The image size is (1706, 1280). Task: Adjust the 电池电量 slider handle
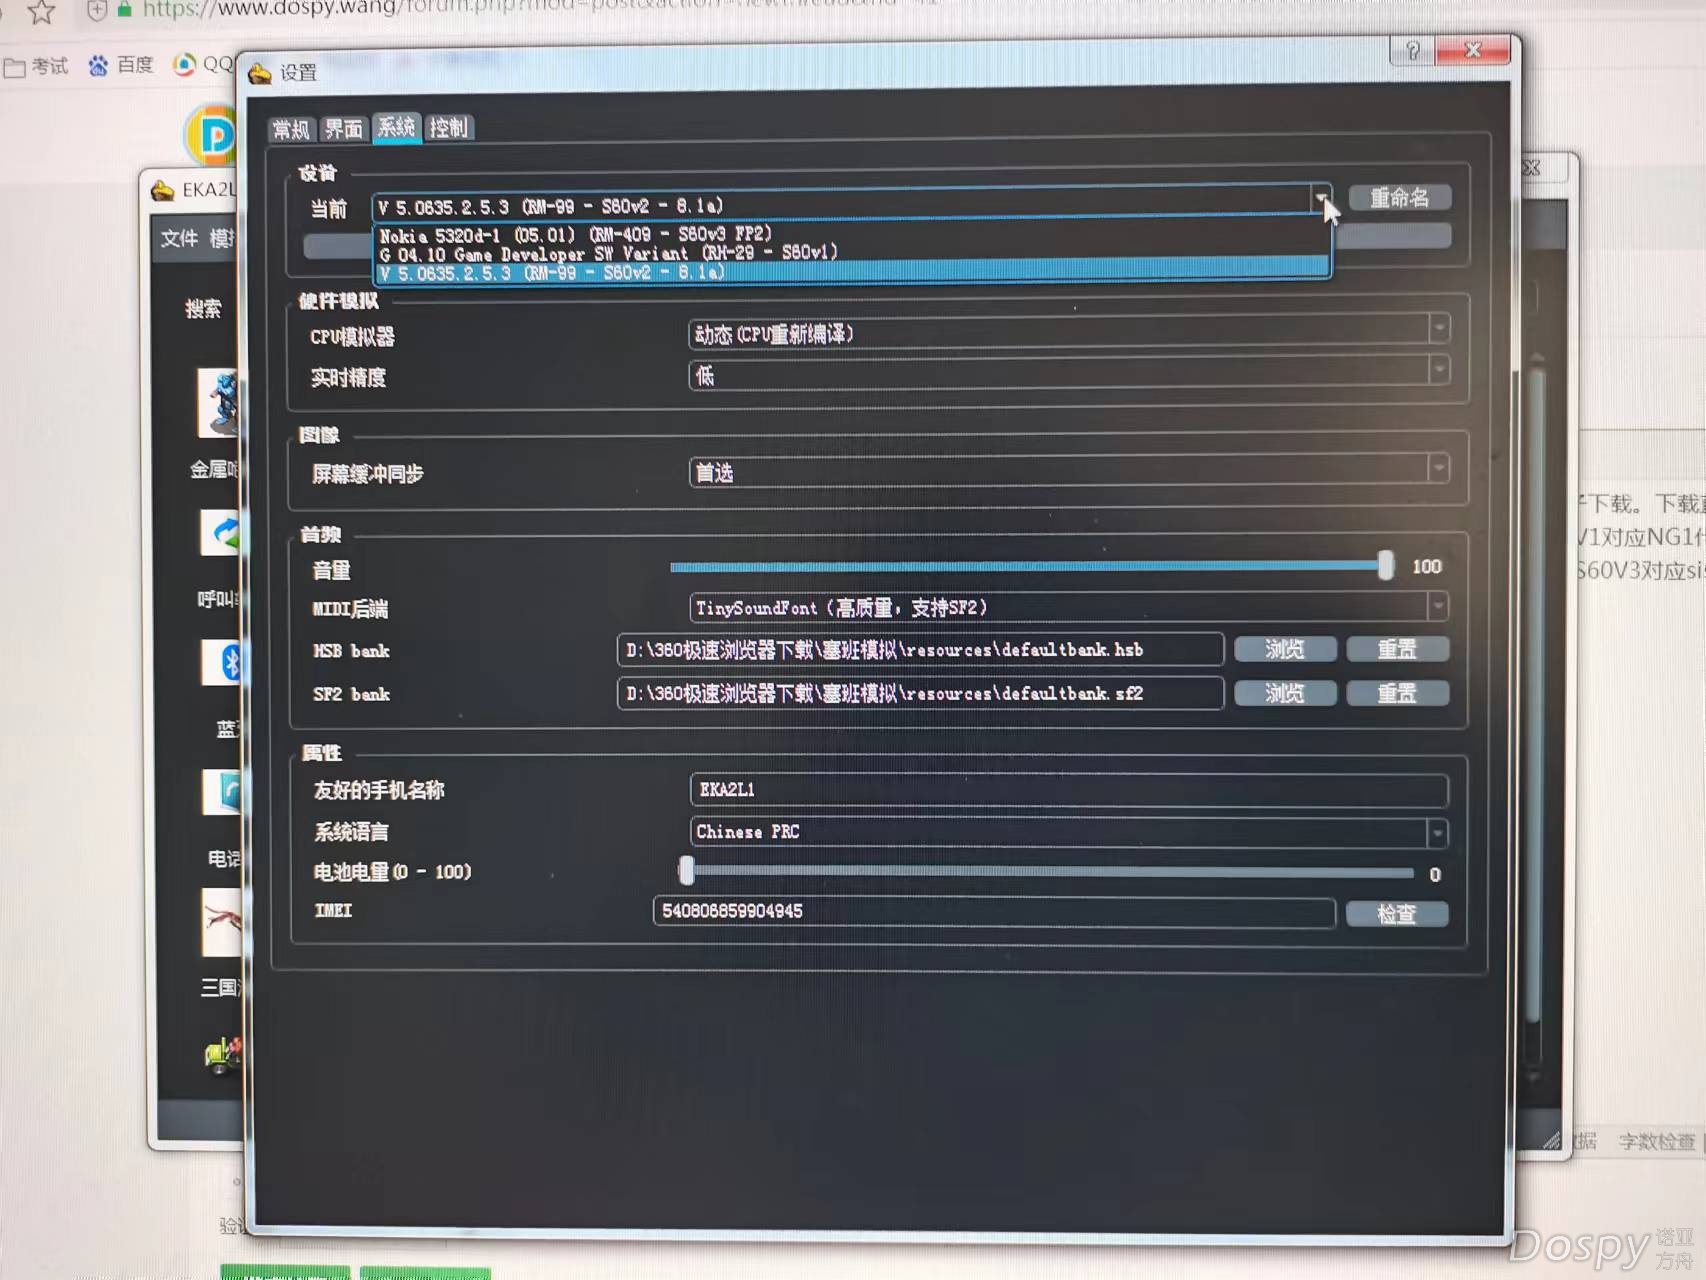pos(686,870)
